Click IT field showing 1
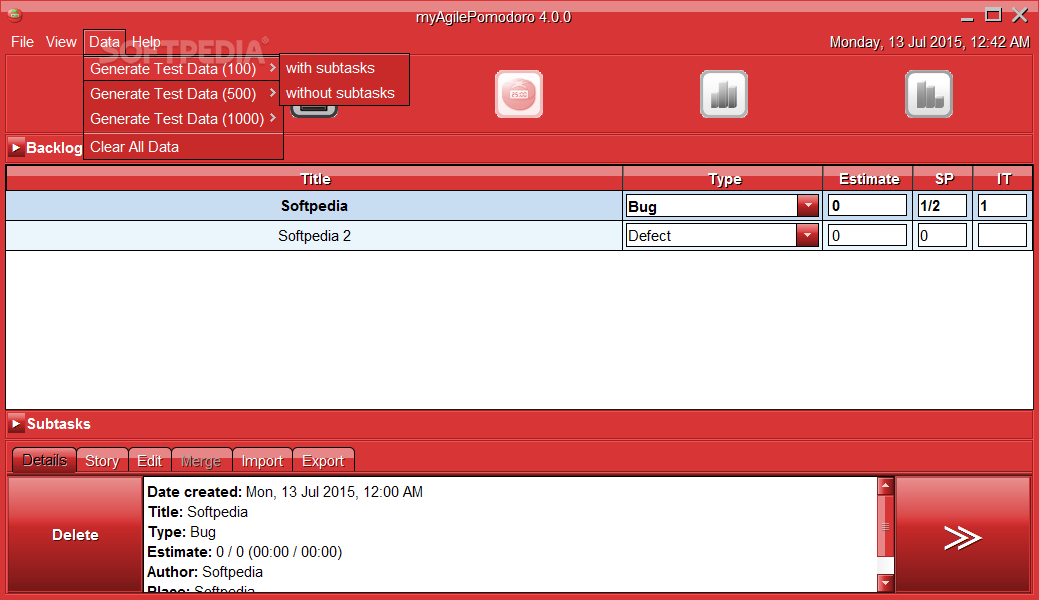1039x600 pixels. tap(1002, 206)
